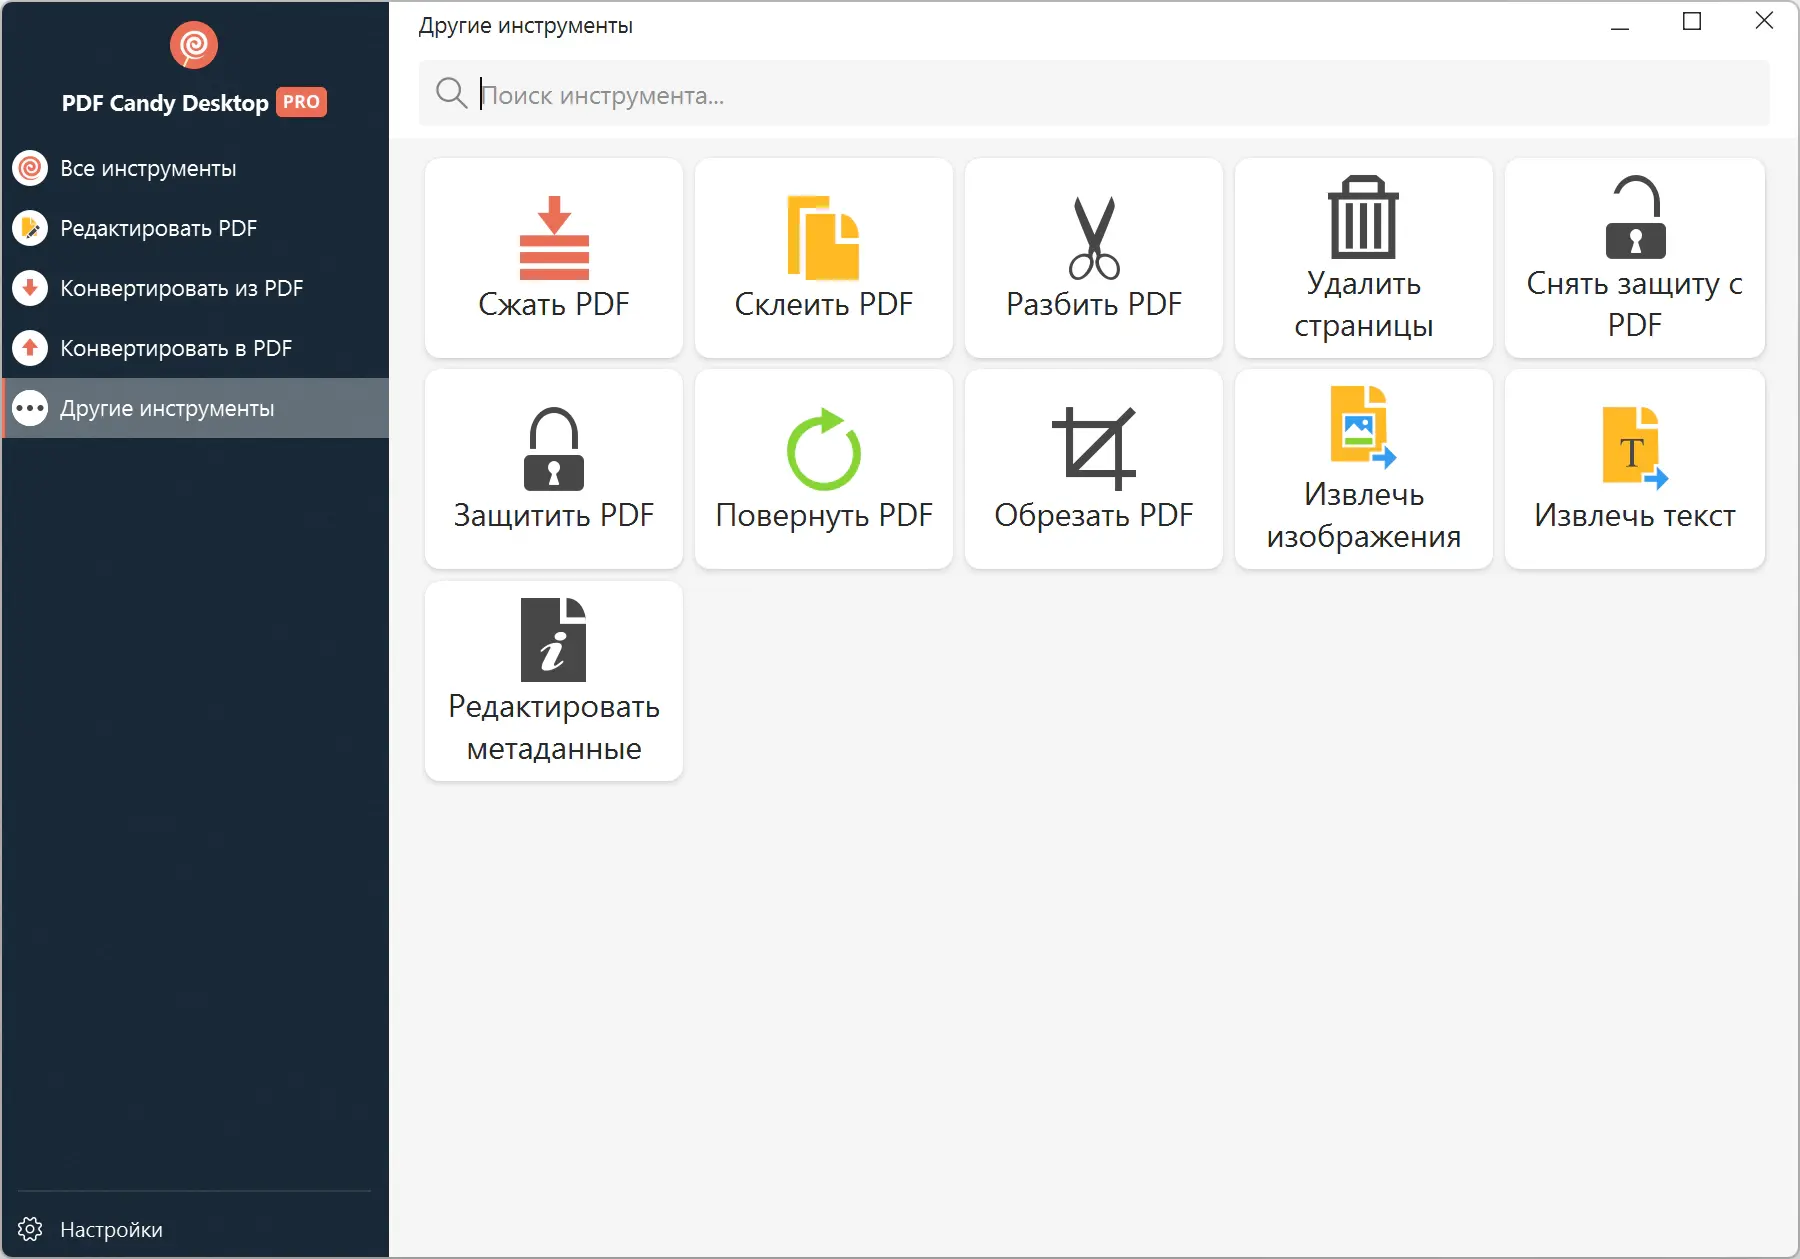Open the Сжать PDF compress tool
1800x1259 pixels.
tap(553, 258)
